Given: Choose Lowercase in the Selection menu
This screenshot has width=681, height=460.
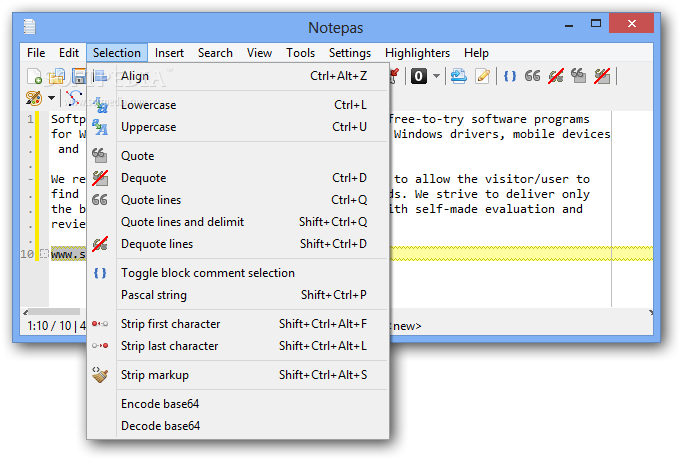Looking at the screenshot, I should click(238, 105).
